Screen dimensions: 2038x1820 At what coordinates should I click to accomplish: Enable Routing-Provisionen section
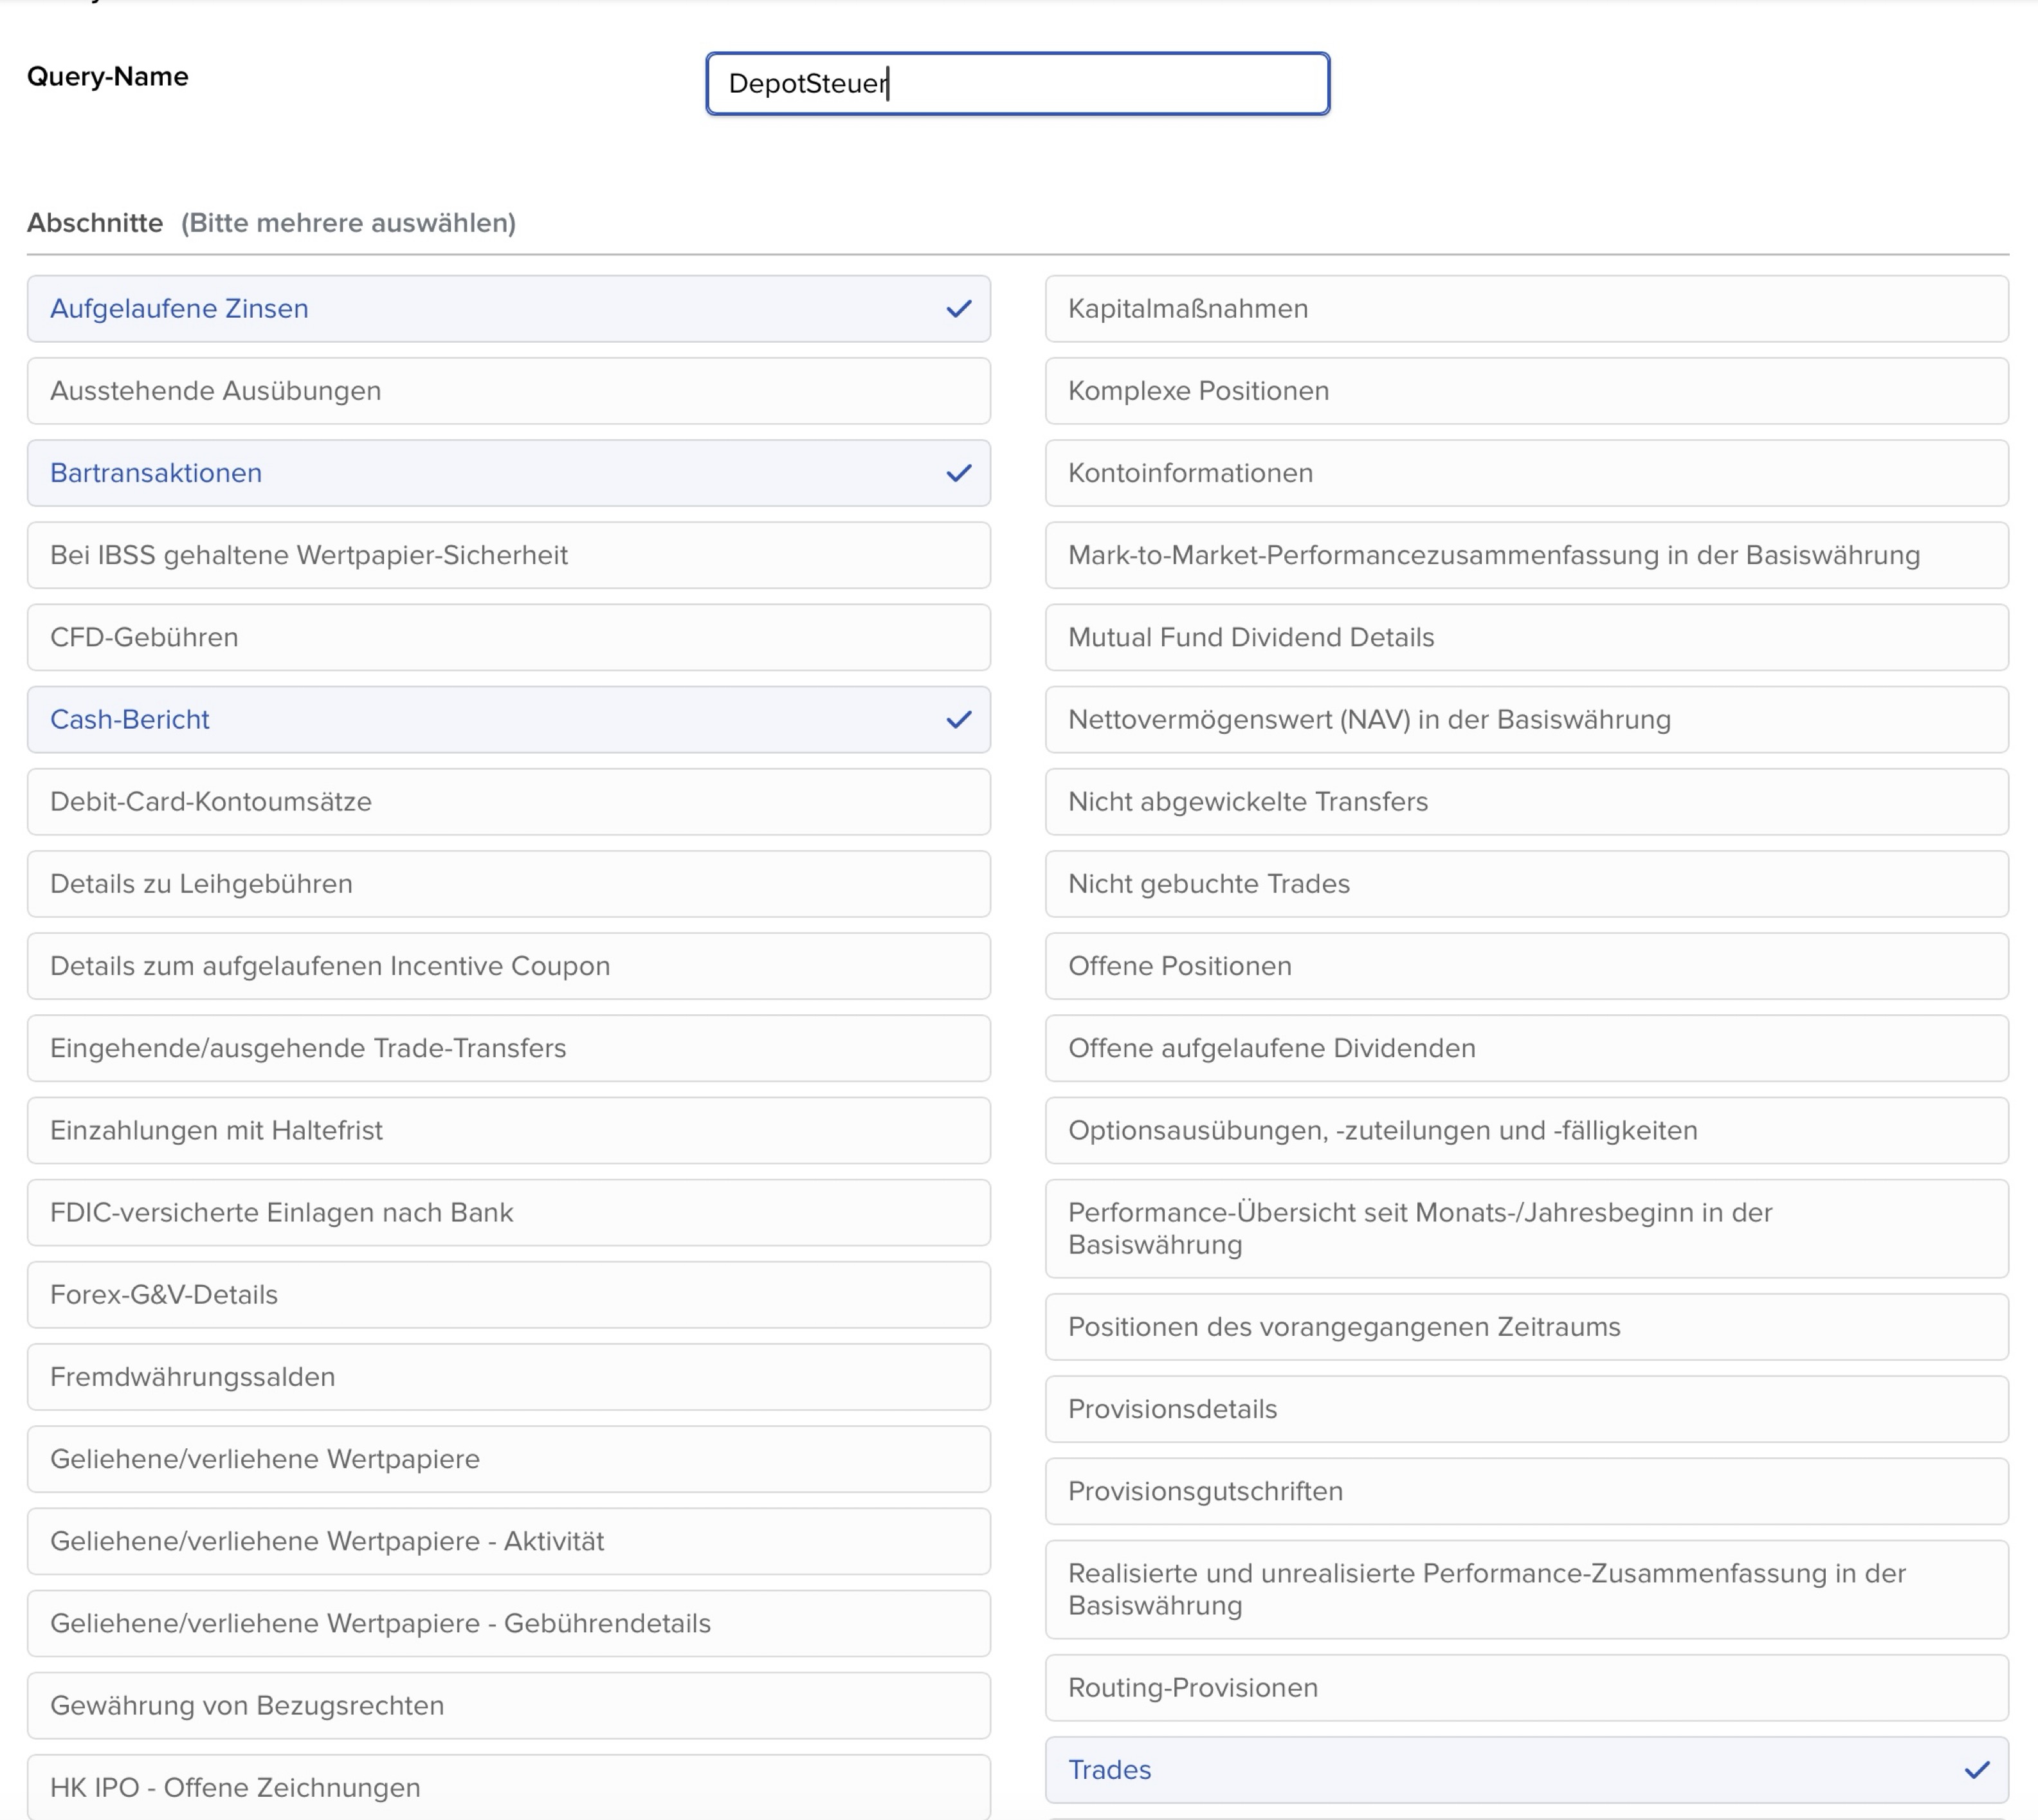1526,1688
